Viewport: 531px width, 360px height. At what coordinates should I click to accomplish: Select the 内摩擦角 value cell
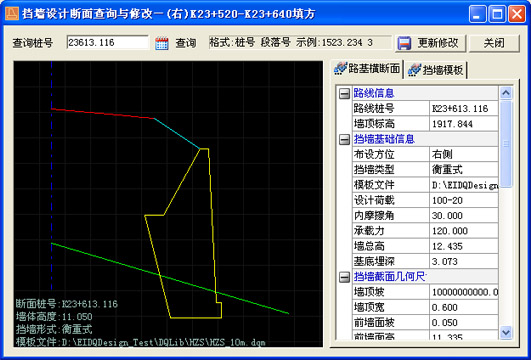[464, 215]
